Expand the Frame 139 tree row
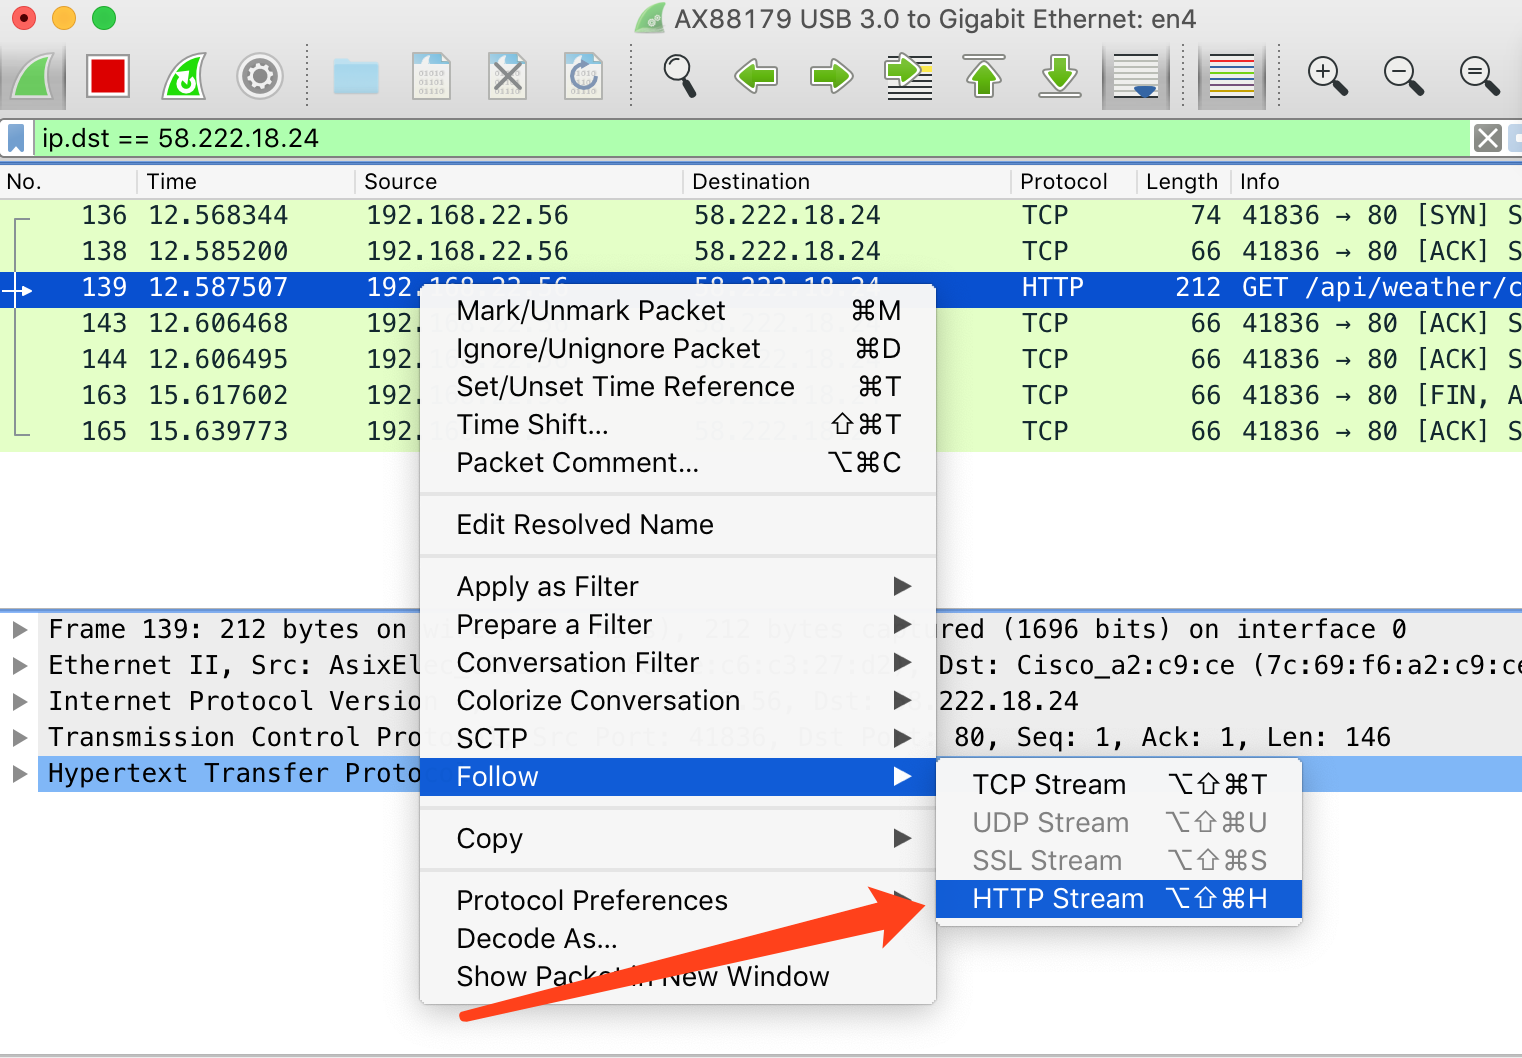Viewport: 1522px width, 1058px height. click(x=19, y=629)
